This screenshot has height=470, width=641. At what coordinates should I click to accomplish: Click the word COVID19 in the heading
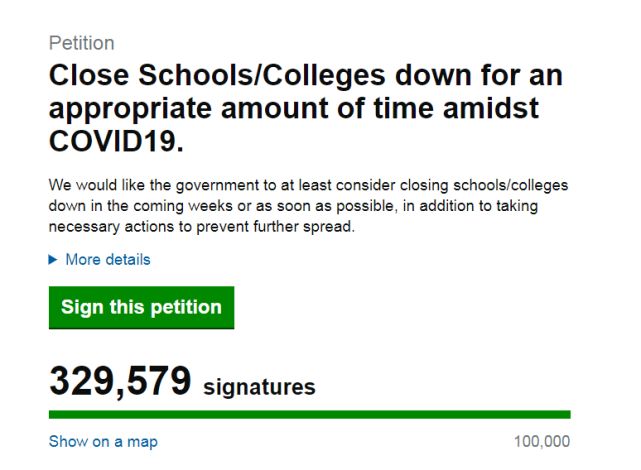point(115,143)
